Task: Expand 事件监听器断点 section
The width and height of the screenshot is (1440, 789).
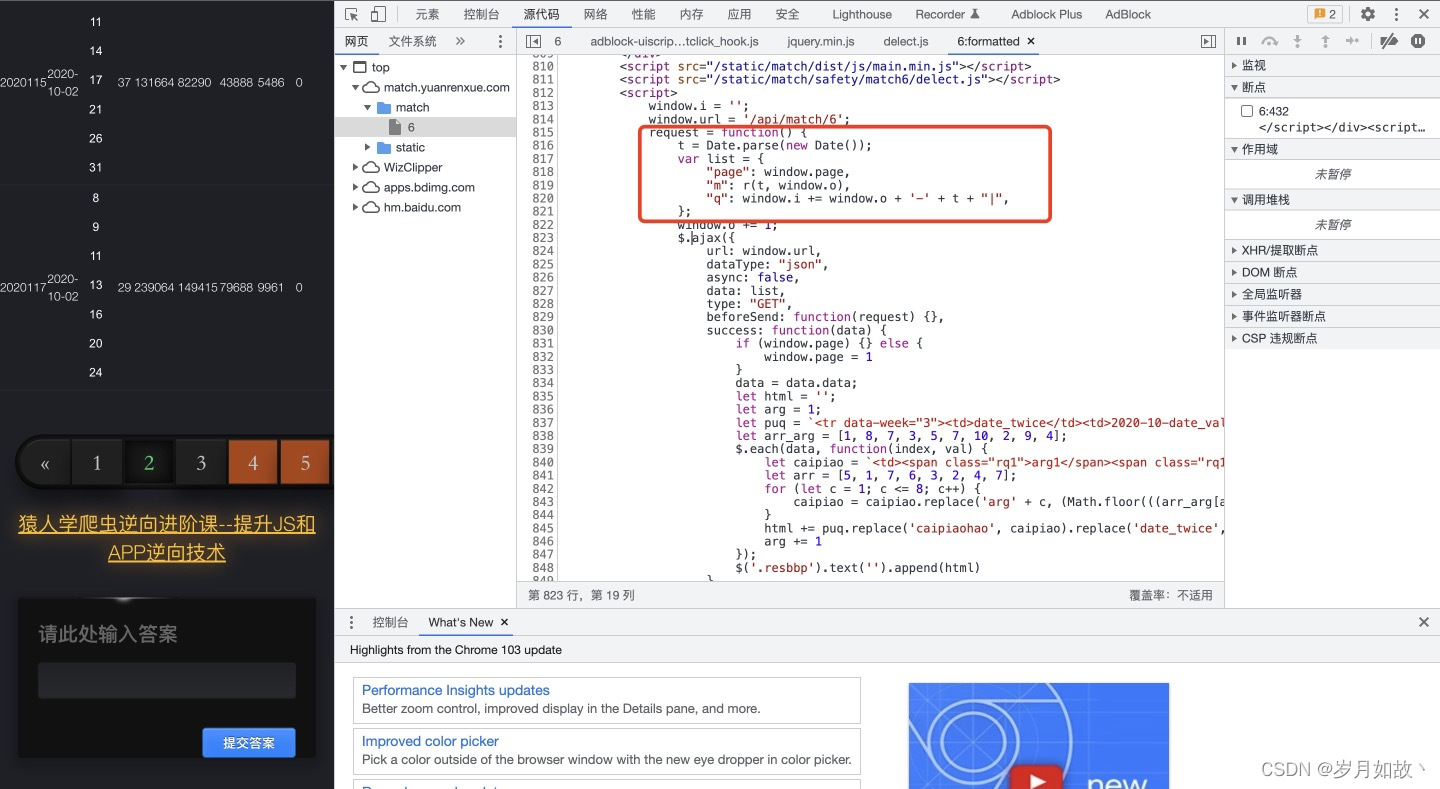Action: pyautogui.click(x=1332, y=316)
